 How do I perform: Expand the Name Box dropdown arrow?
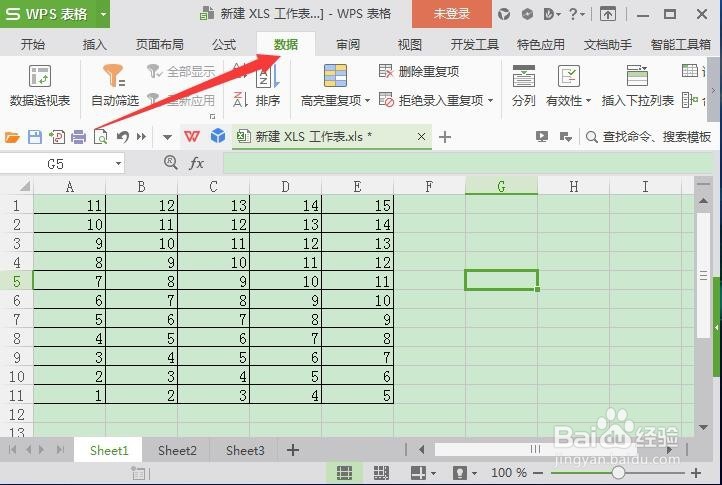118,164
